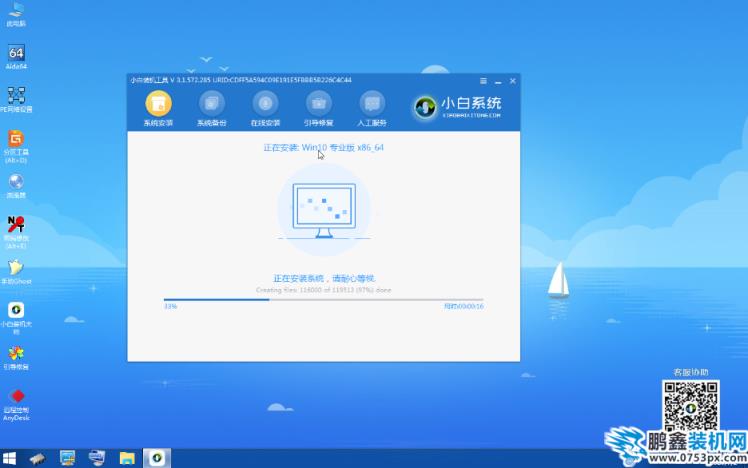The image size is (748, 468).
Task: Click the 33% progress percentage label
Action: [x=170, y=306]
